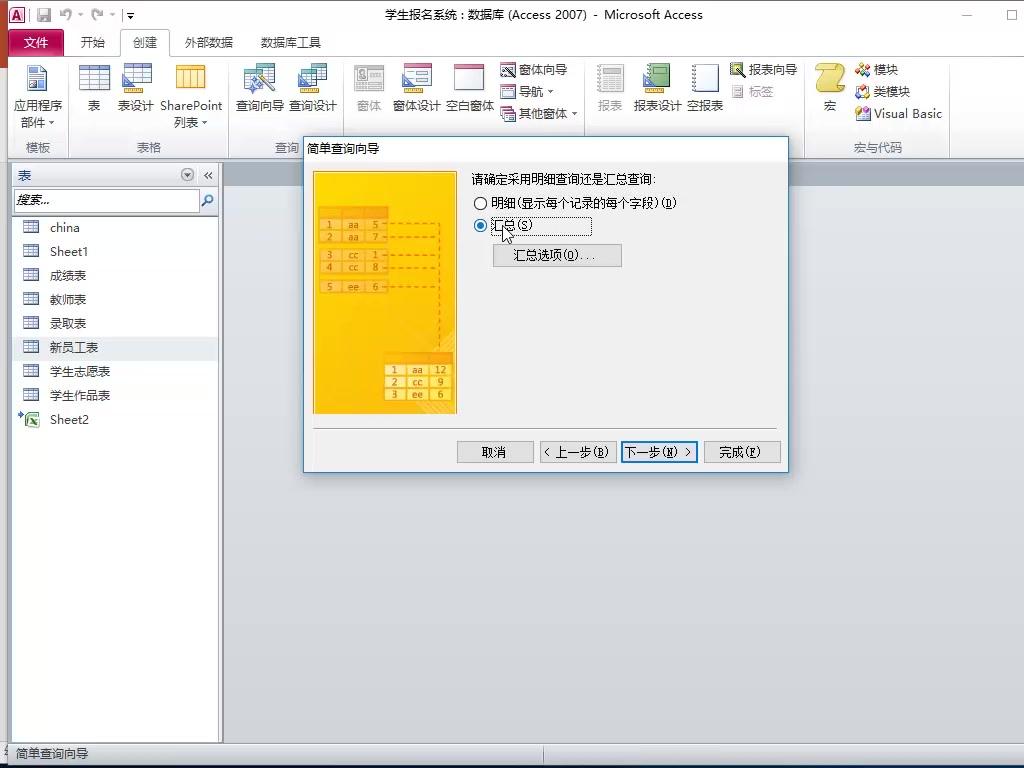The image size is (1024, 768).
Task: Click the 标签 labels icon
Action: 752,91
